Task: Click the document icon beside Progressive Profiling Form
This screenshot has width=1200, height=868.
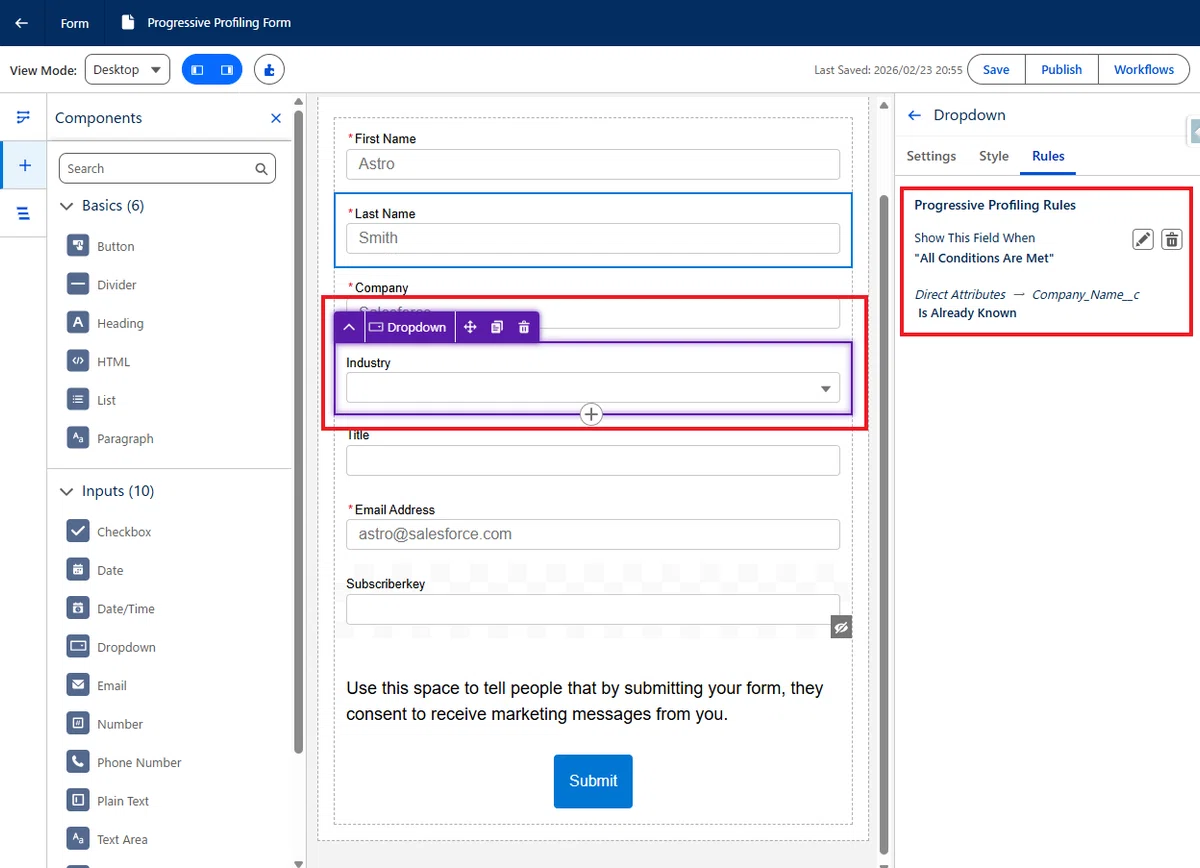Action: pyautogui.click(x=127, y=22)
